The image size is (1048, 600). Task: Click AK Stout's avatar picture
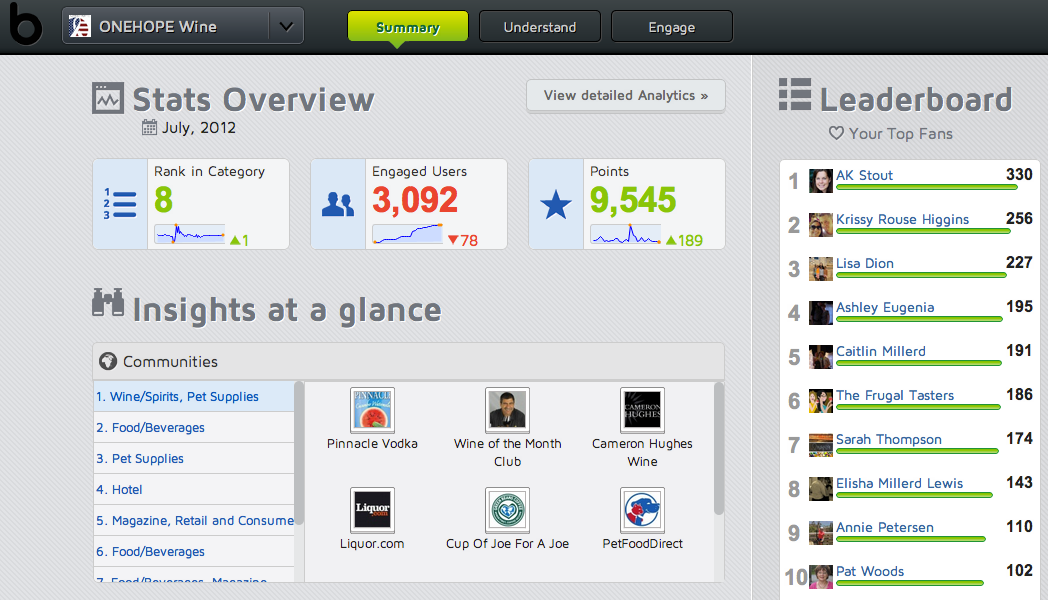pyautogui.click(x=821, y=180)
